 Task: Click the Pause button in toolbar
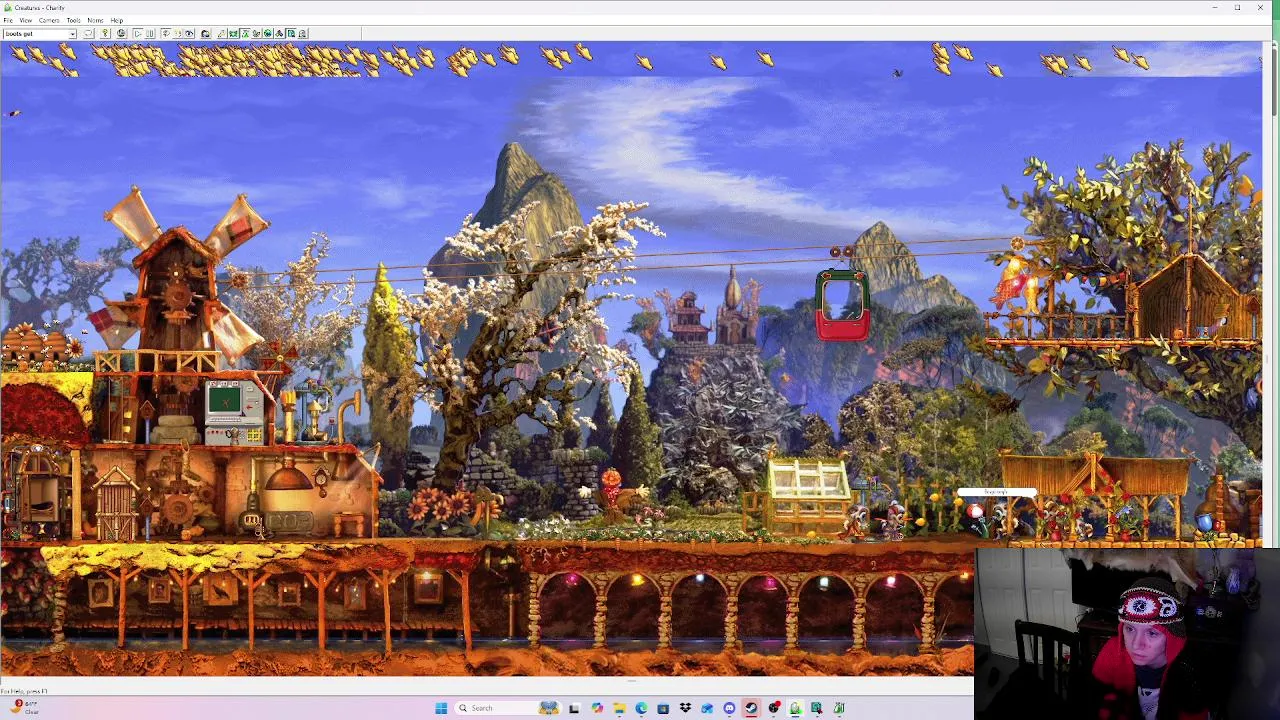[150, 34]
